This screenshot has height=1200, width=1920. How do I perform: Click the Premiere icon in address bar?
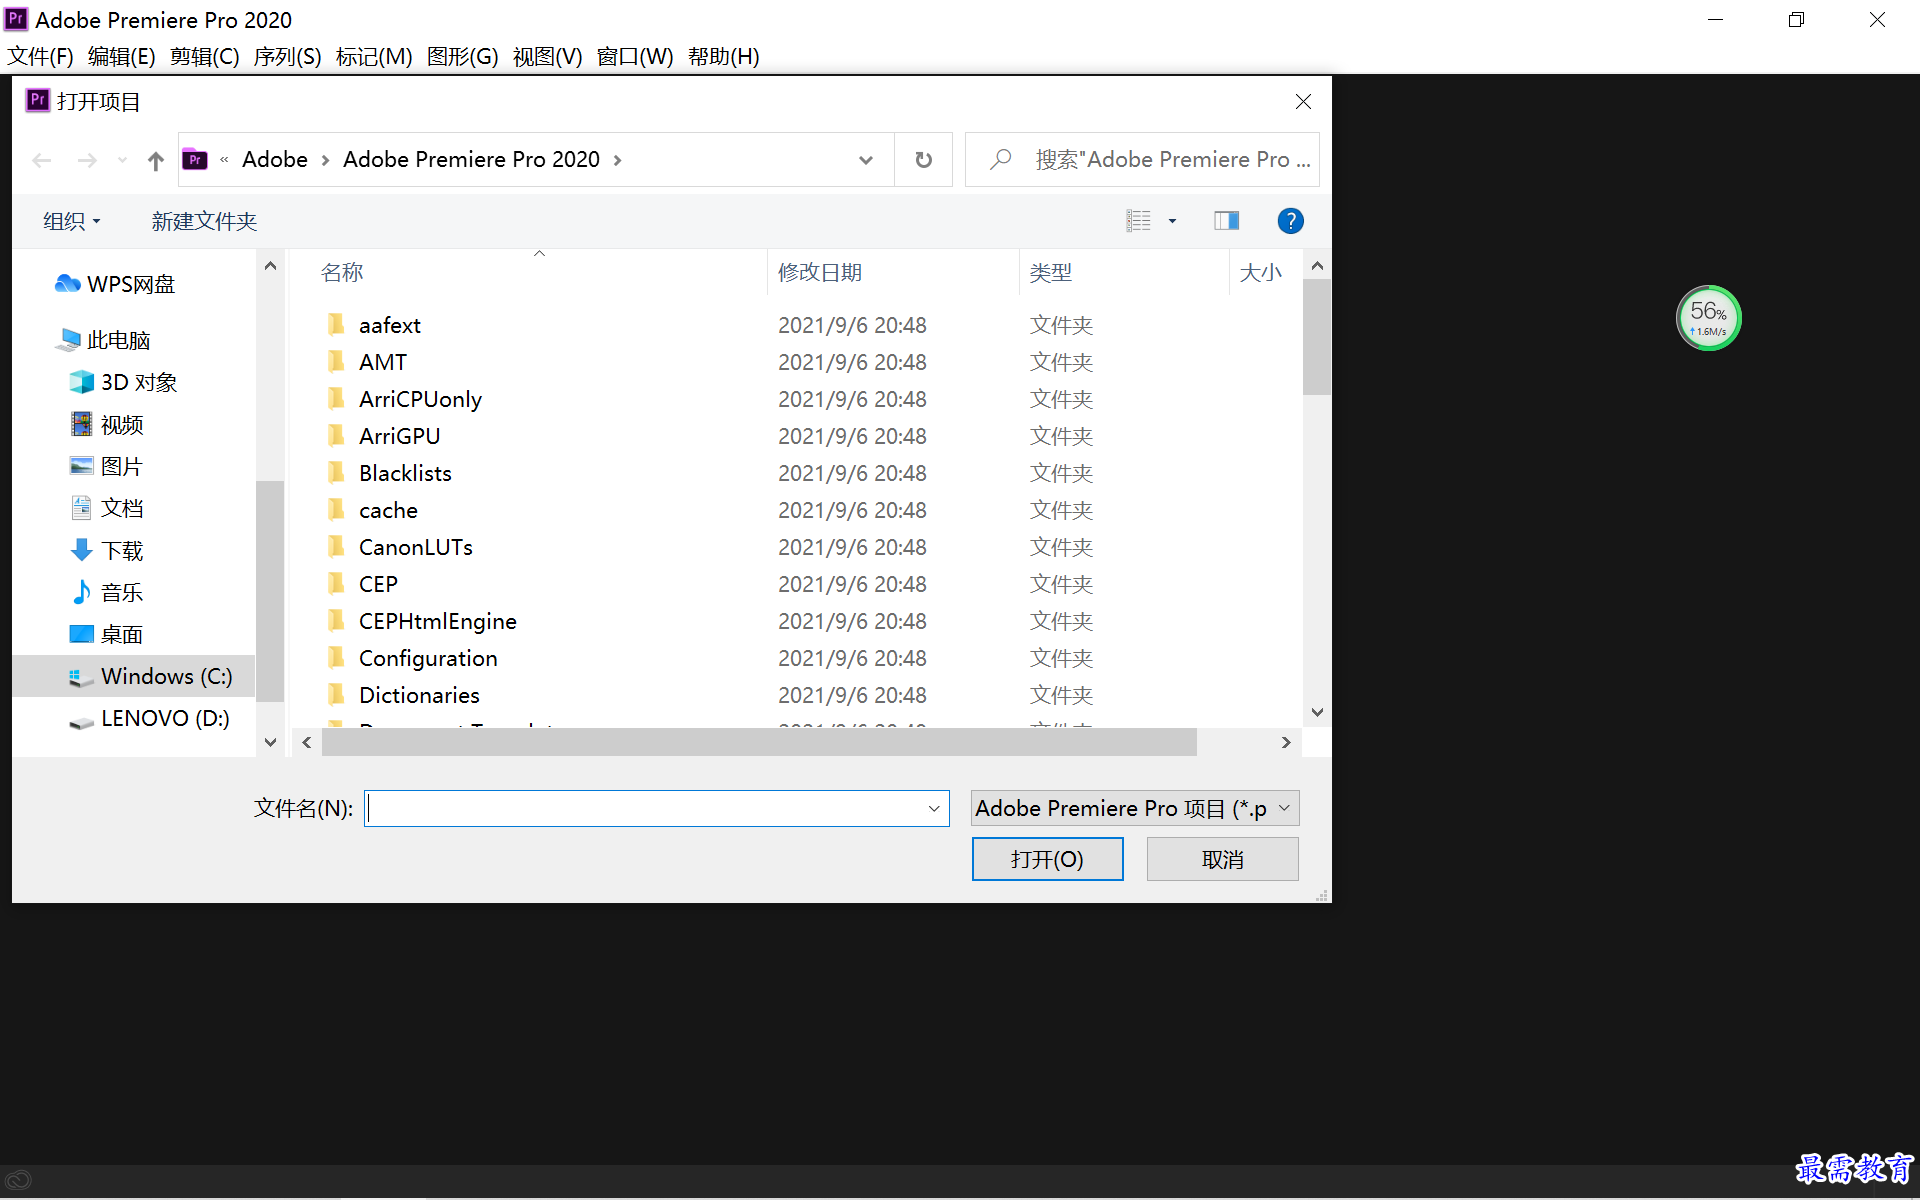(195, 160)
